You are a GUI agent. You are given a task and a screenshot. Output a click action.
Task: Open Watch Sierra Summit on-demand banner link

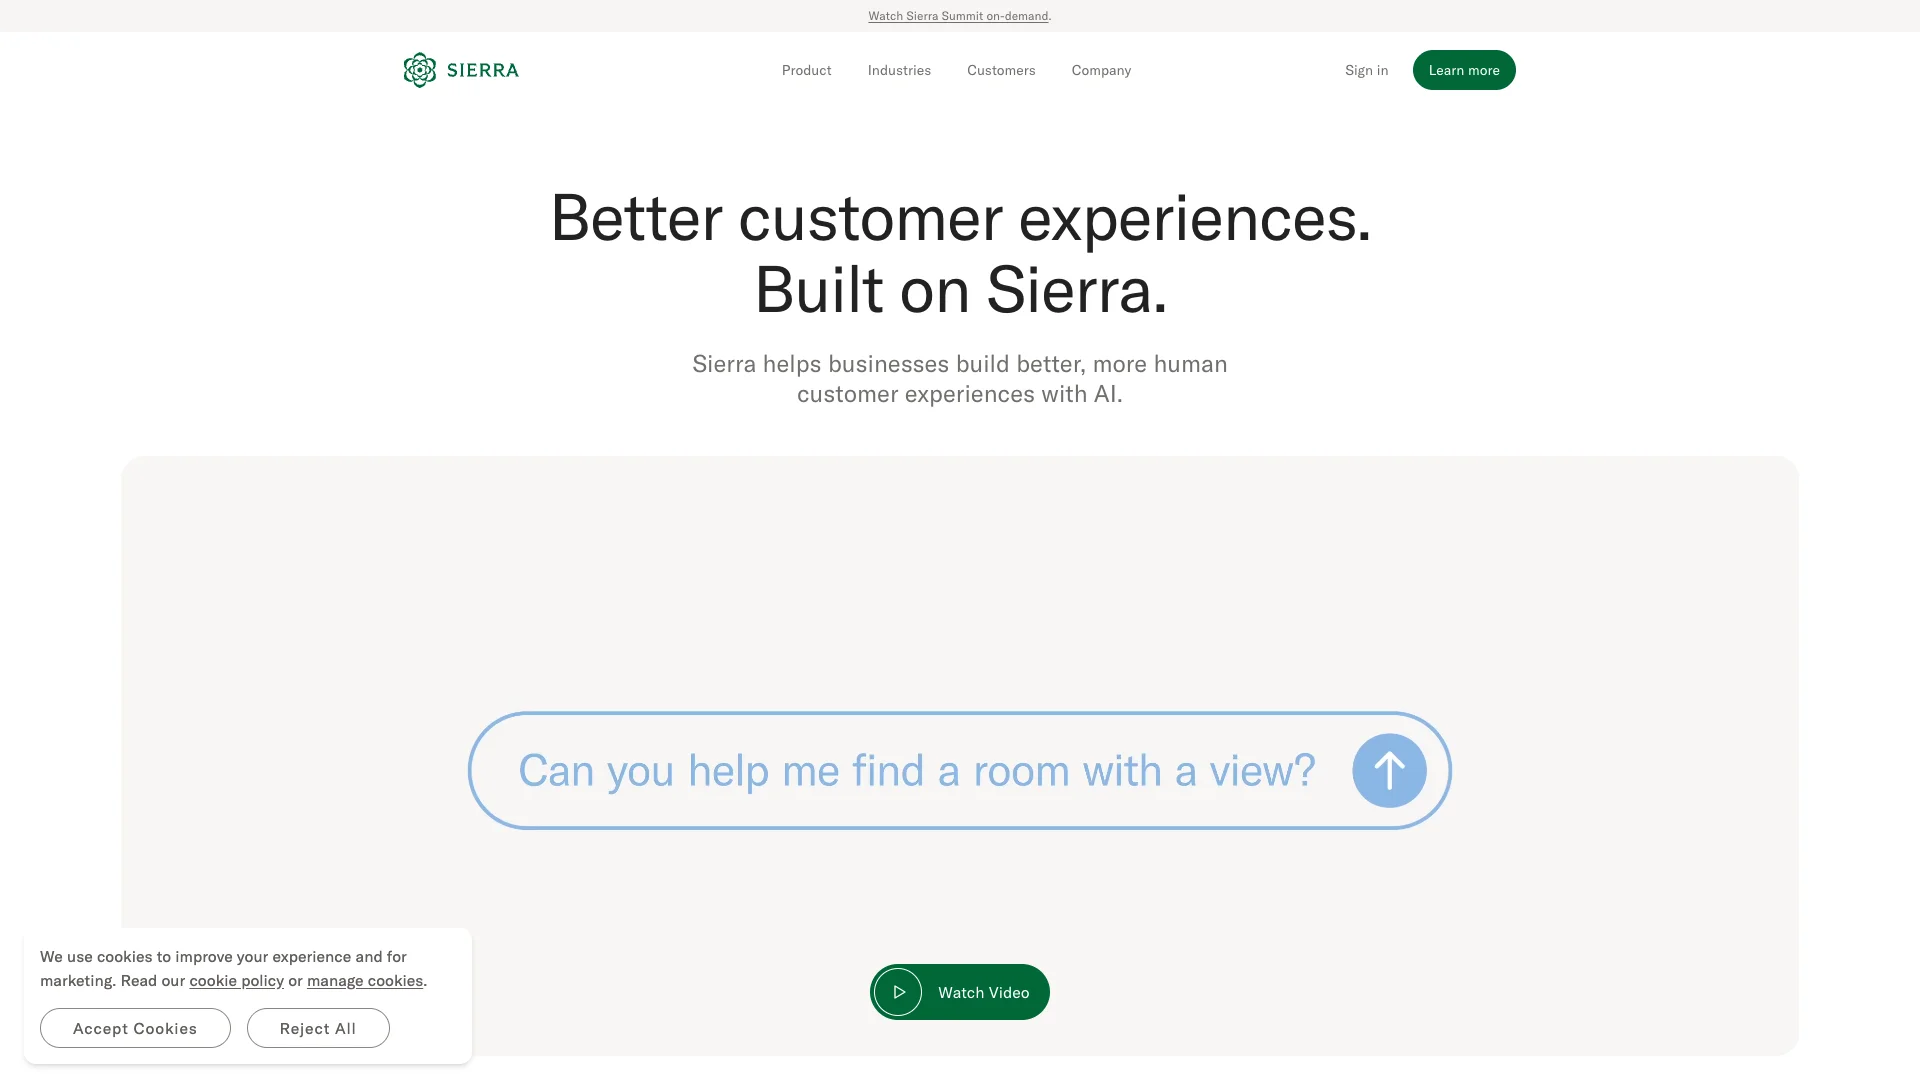pos(958,16)
